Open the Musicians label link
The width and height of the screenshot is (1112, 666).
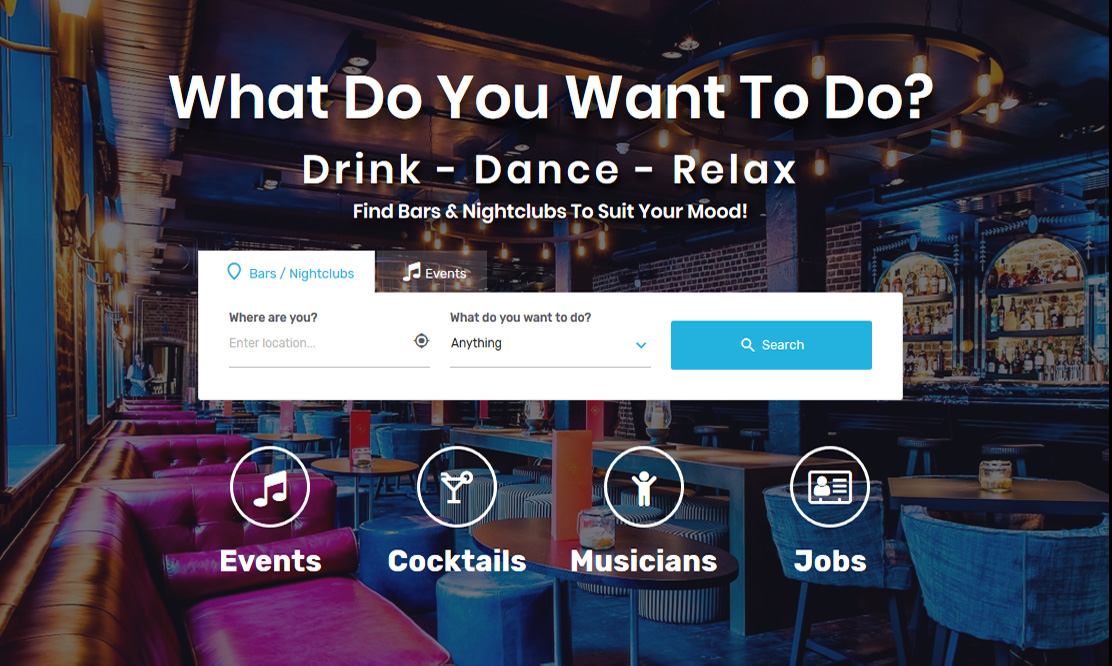click(x=644, y=561)
